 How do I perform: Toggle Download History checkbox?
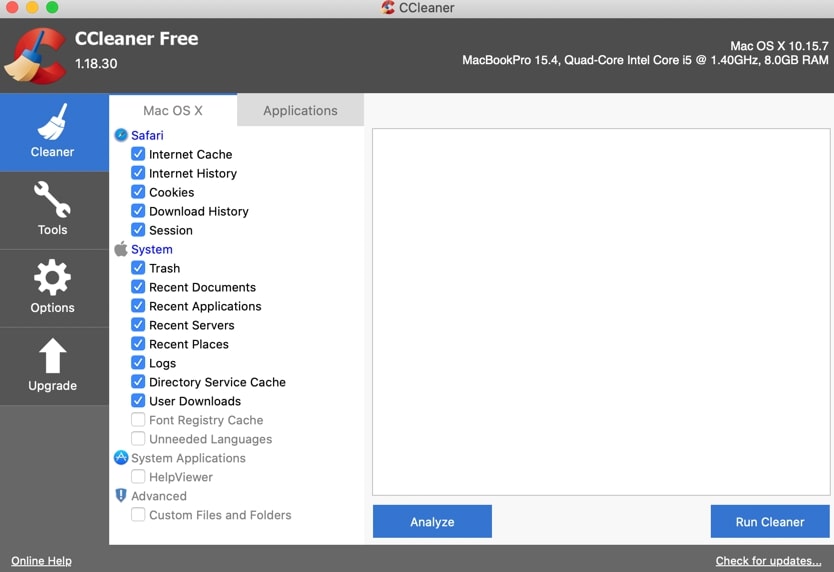(x=138, y=211)
